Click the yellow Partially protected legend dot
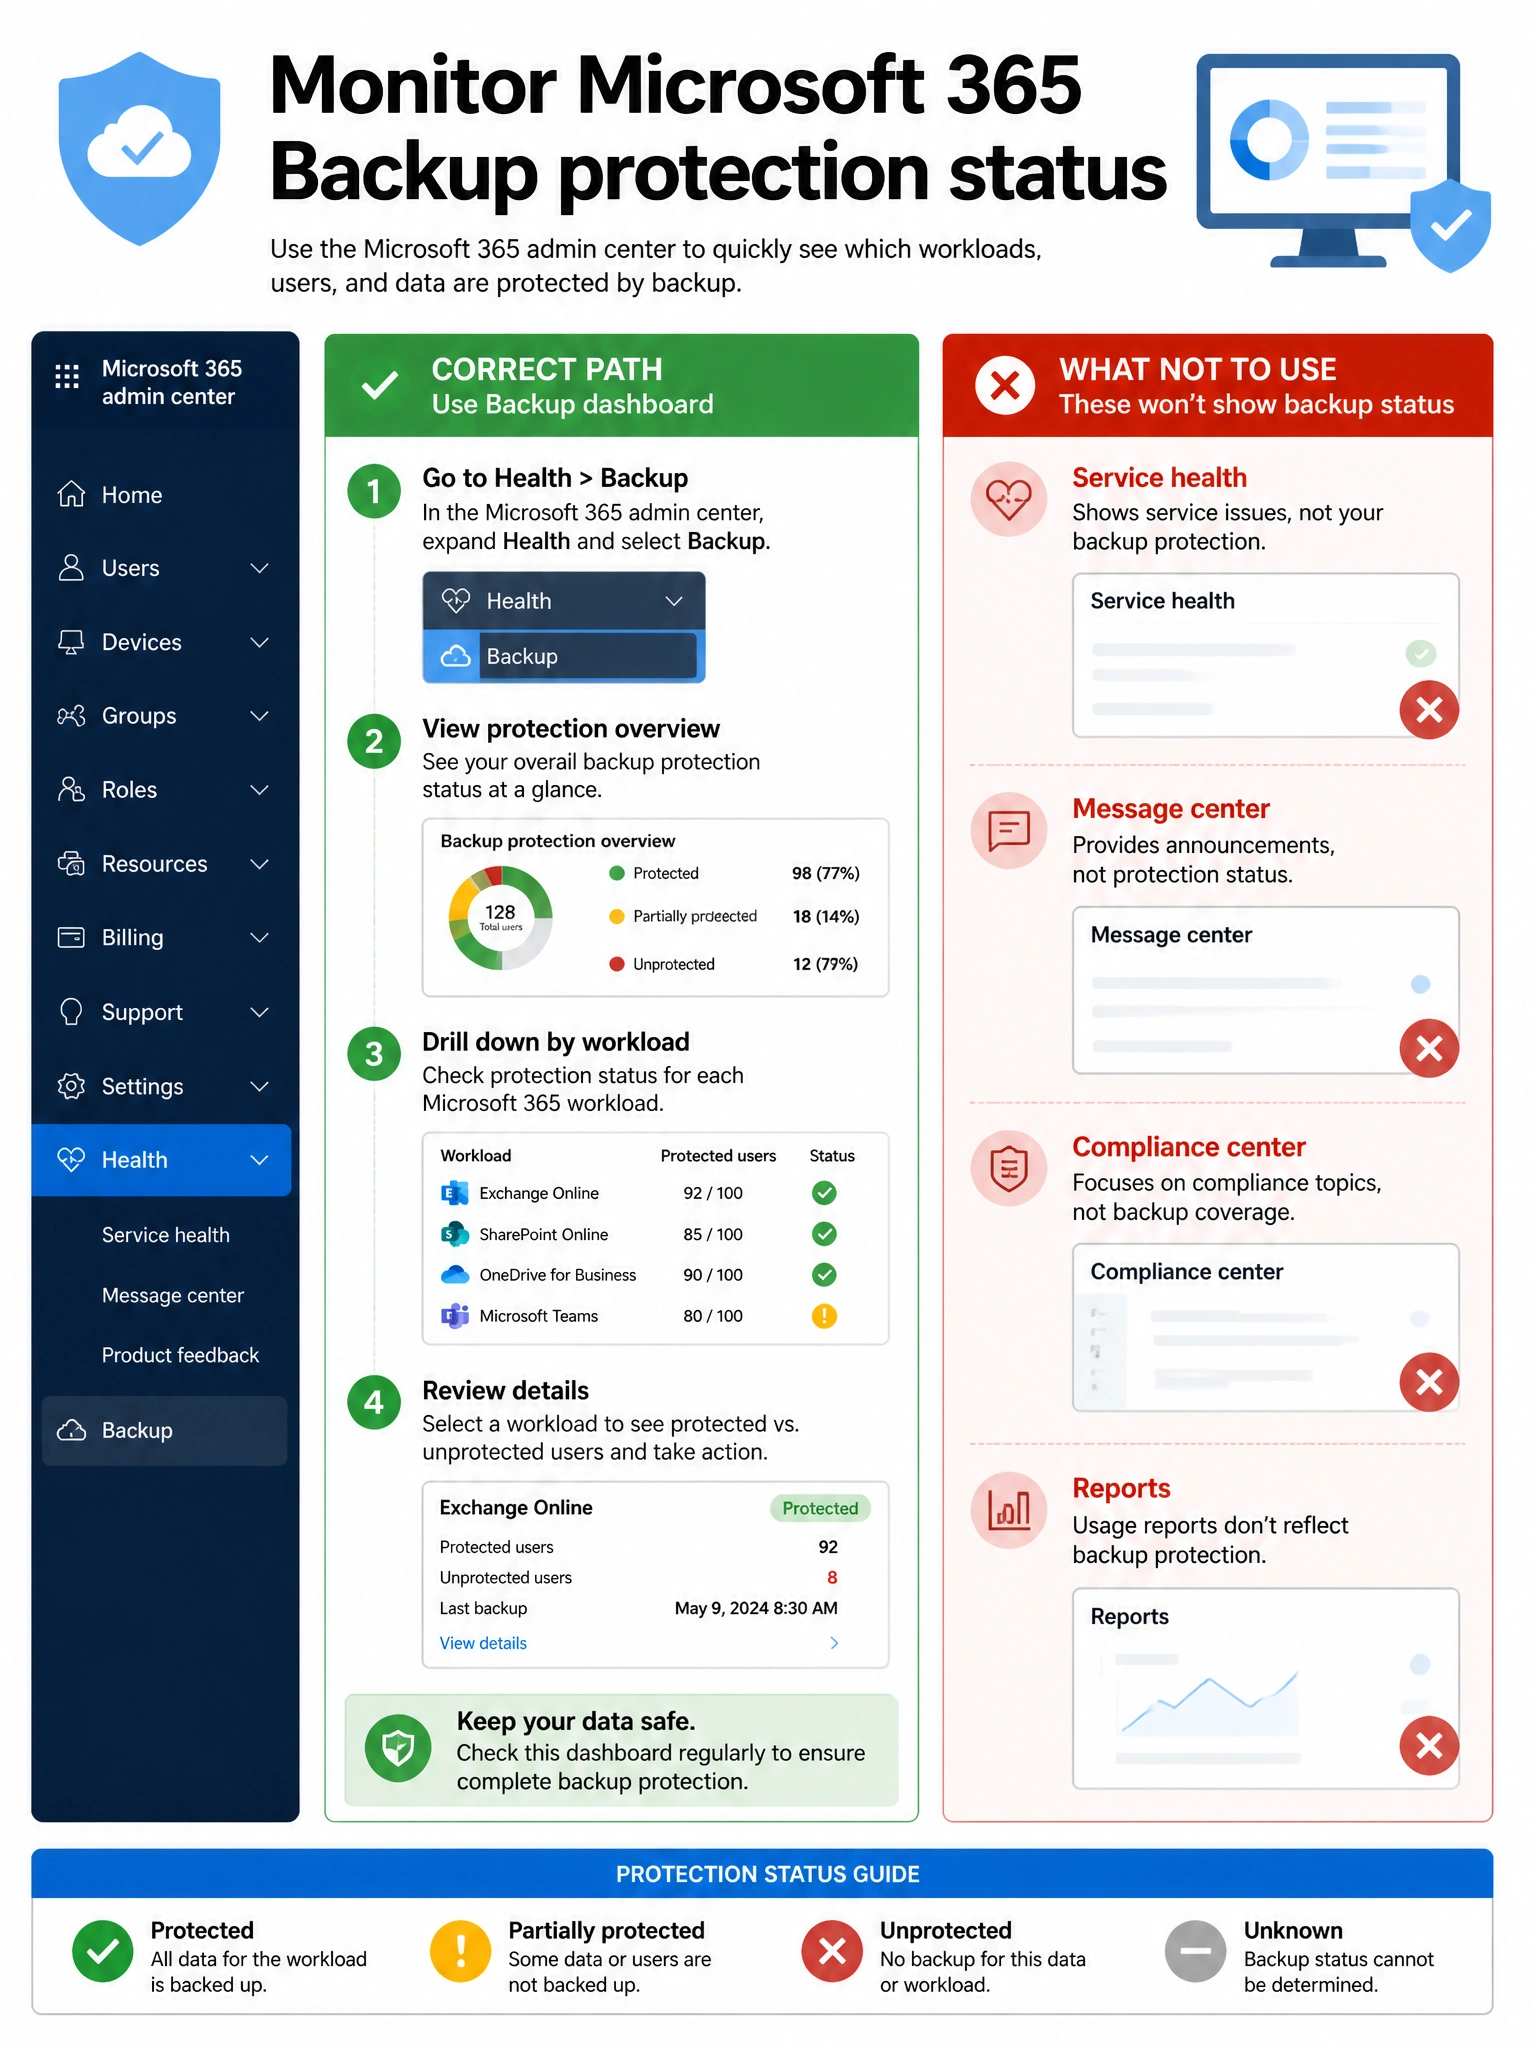This screenshot has height=2048, width=1536. (617, 916)
